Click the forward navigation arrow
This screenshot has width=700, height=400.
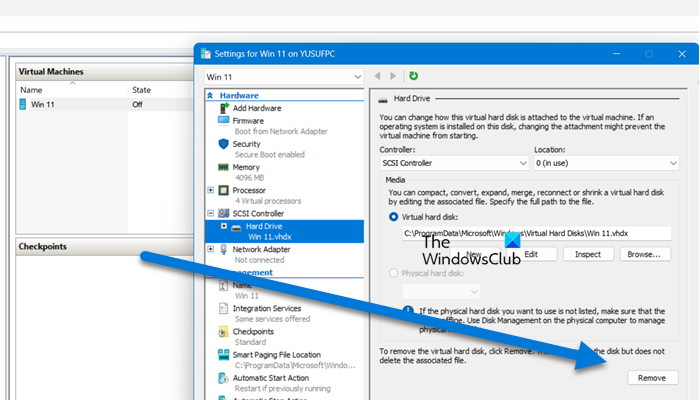click(x=393, y=76)
